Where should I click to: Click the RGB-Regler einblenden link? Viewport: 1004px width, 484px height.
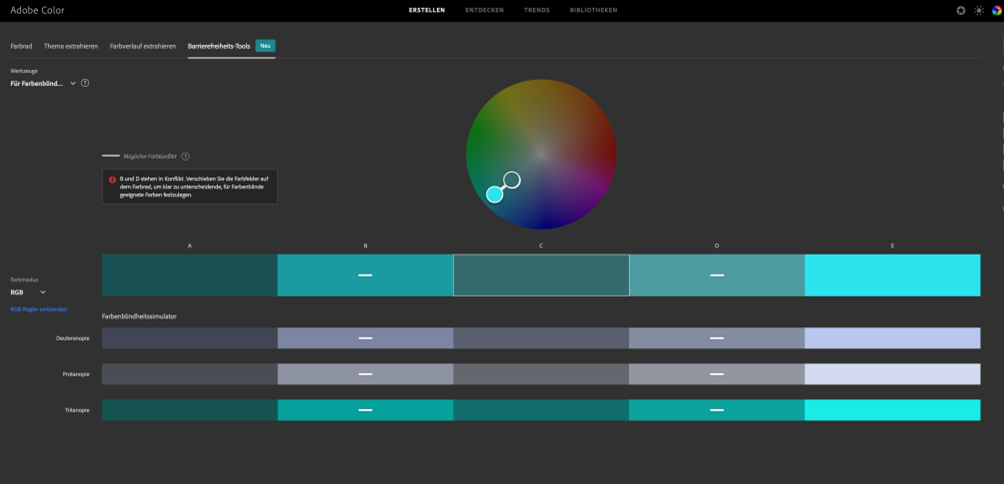coord(39,309)
